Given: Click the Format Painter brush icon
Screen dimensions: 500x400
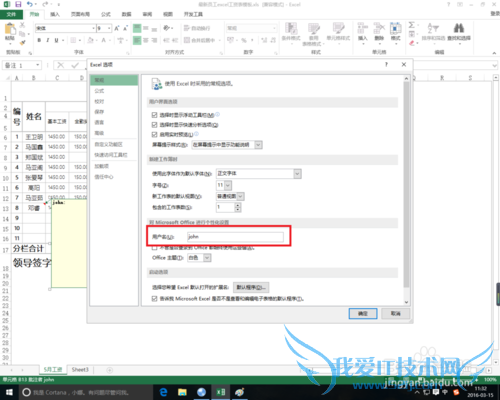Looking at the screenshot, I should (x=22, y=43).
